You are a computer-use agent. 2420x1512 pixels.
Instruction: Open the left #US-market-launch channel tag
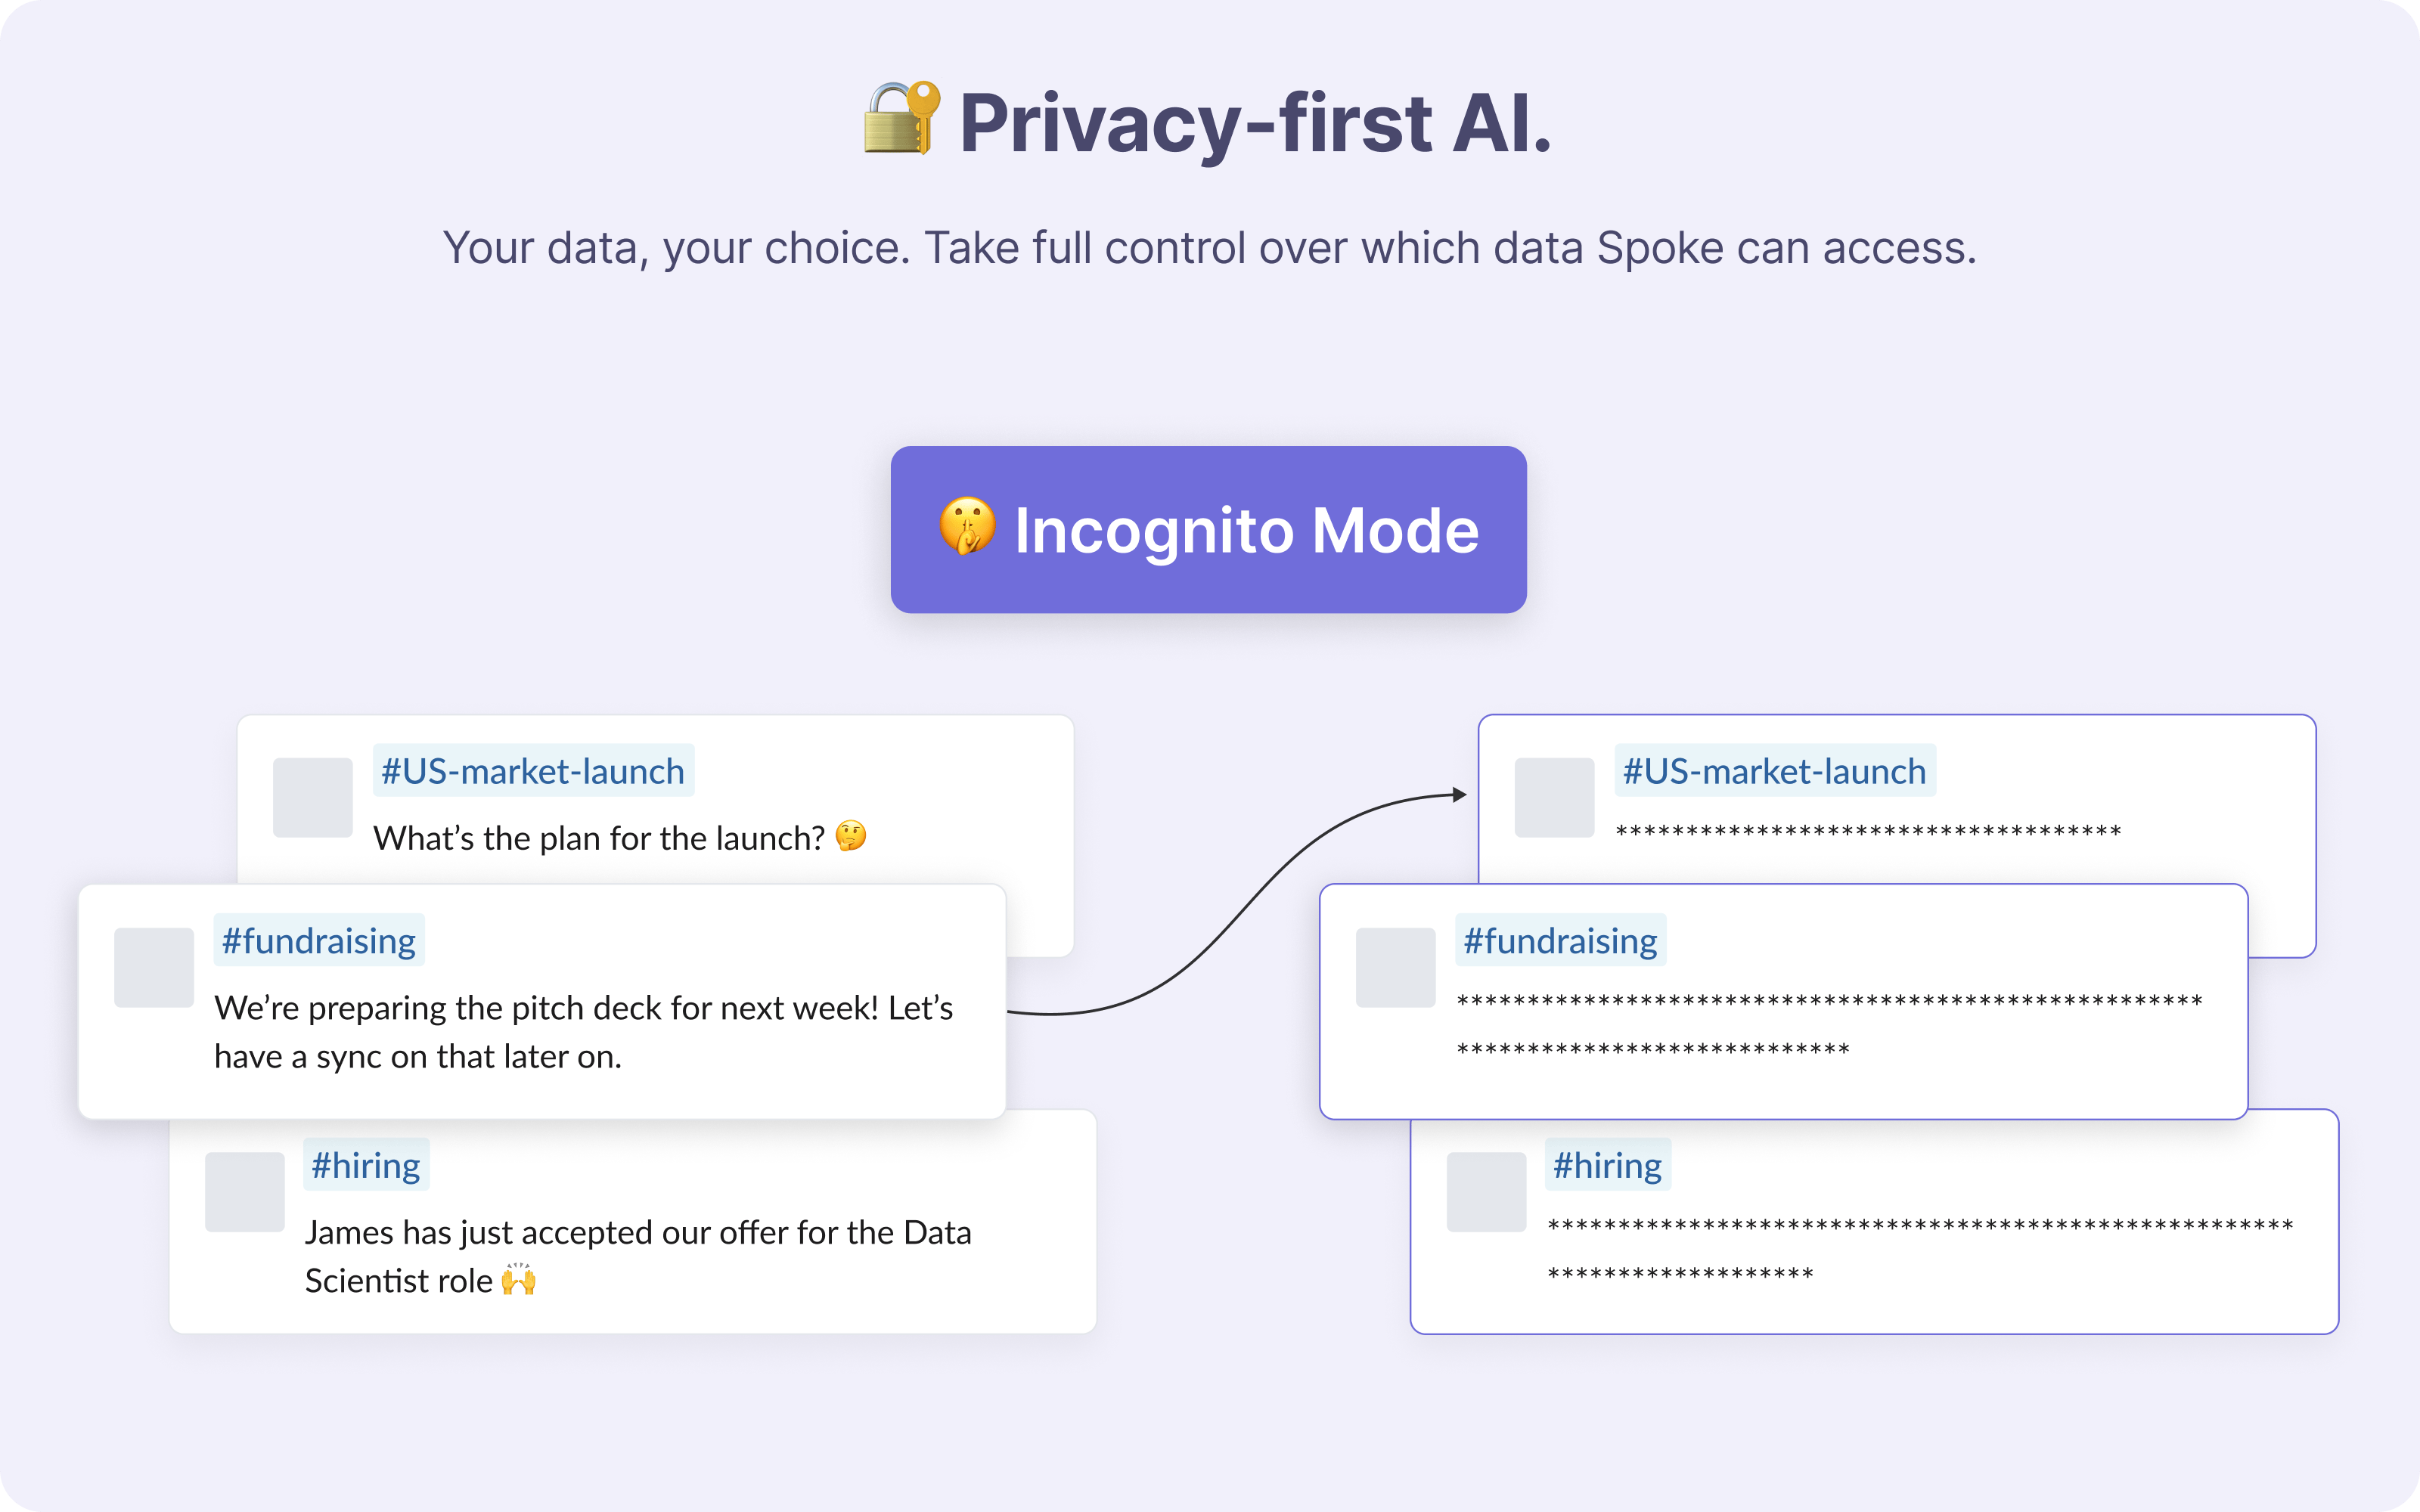(533, 771)
